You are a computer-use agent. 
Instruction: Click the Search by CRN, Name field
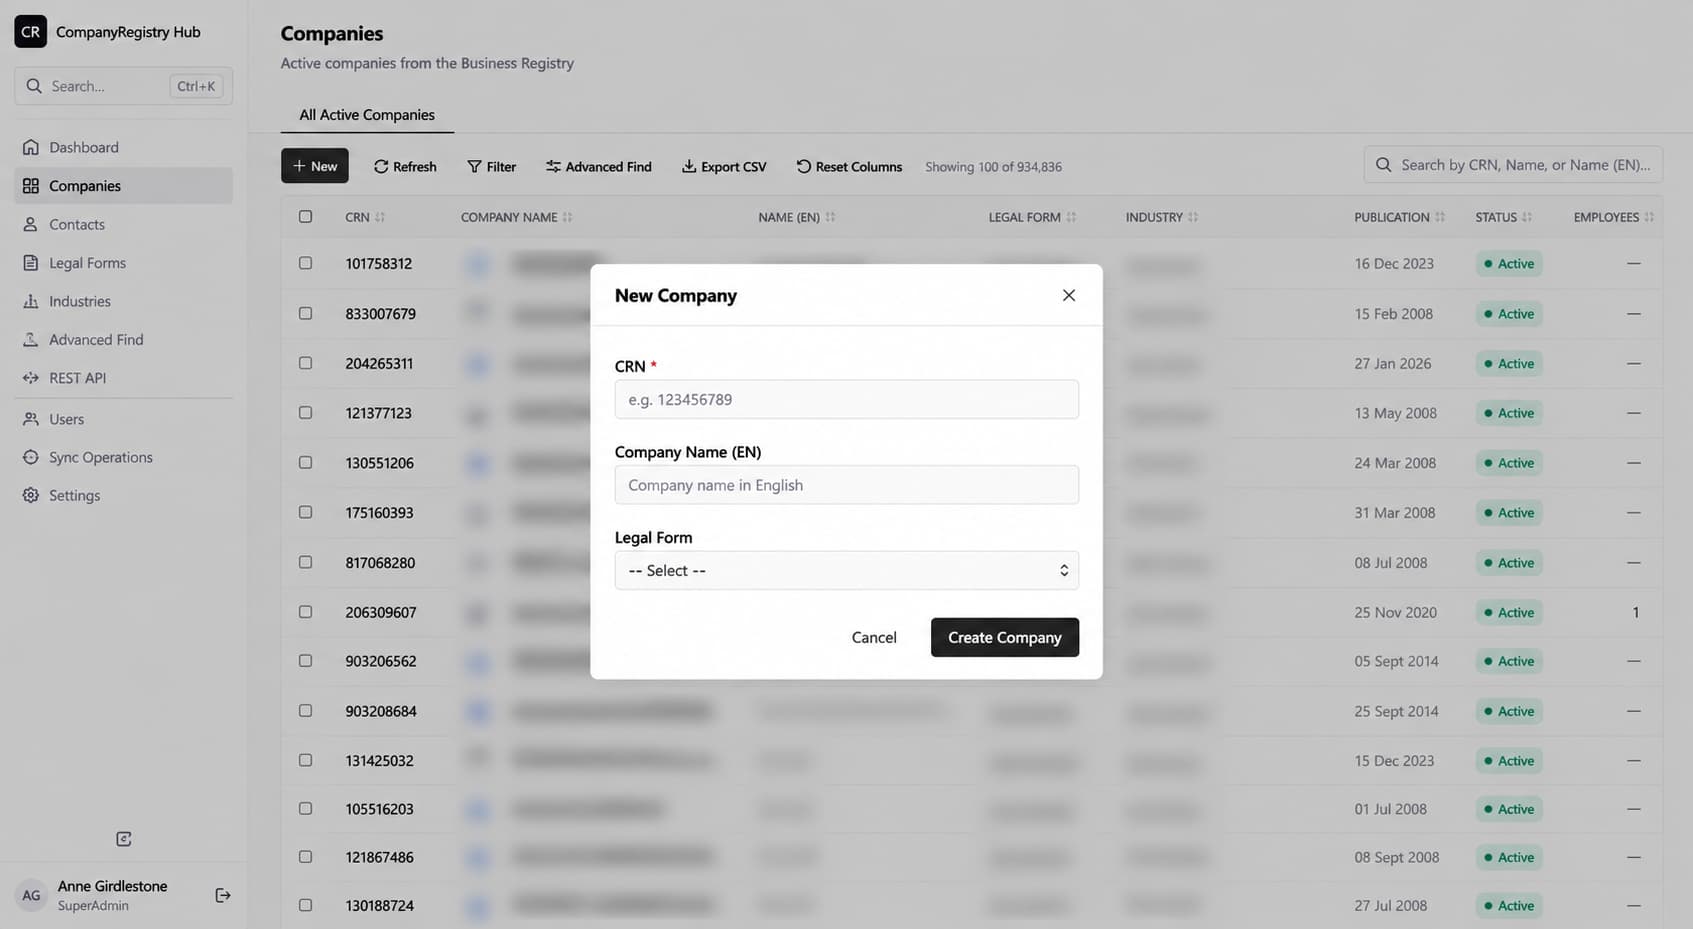point(1513,165)
